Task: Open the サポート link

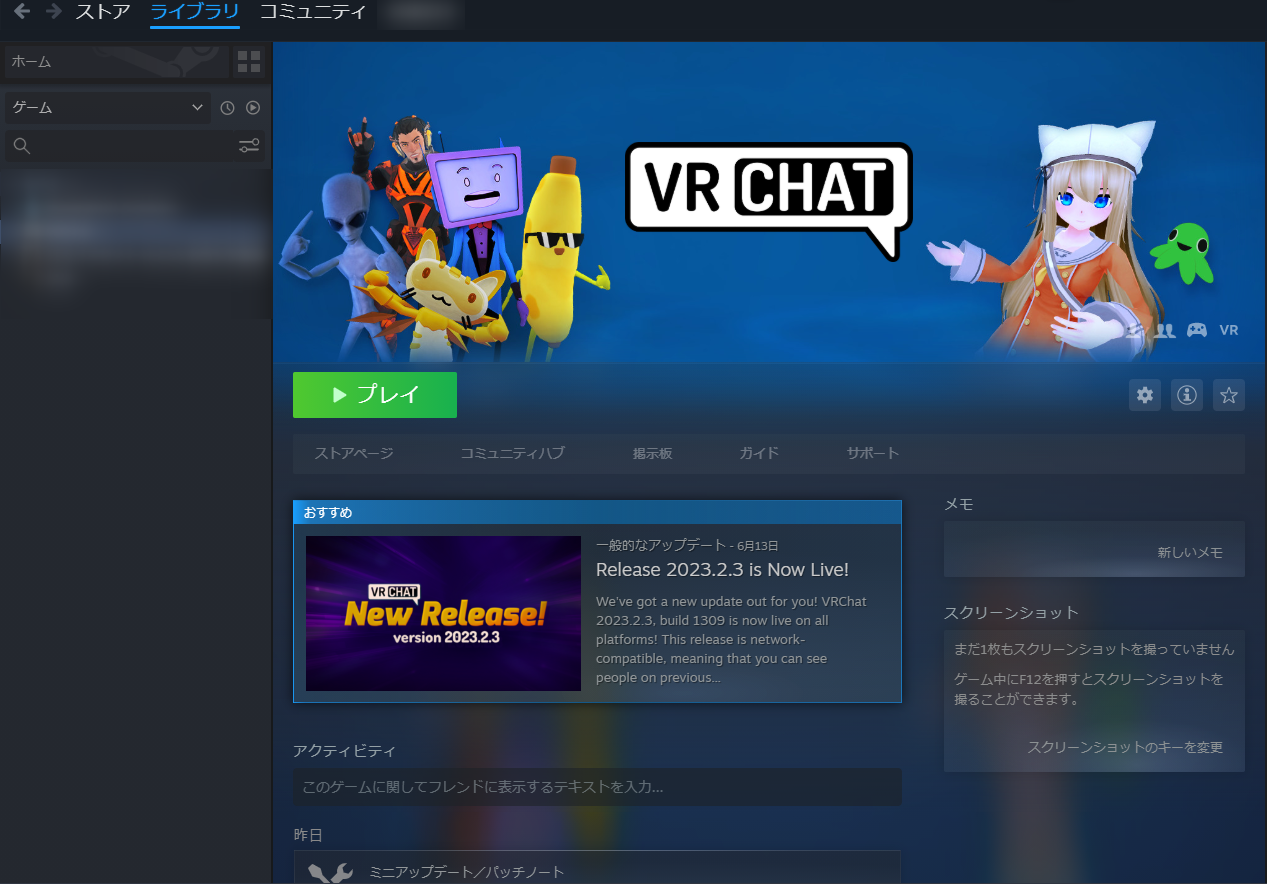Action: click(x=873, y=453)
